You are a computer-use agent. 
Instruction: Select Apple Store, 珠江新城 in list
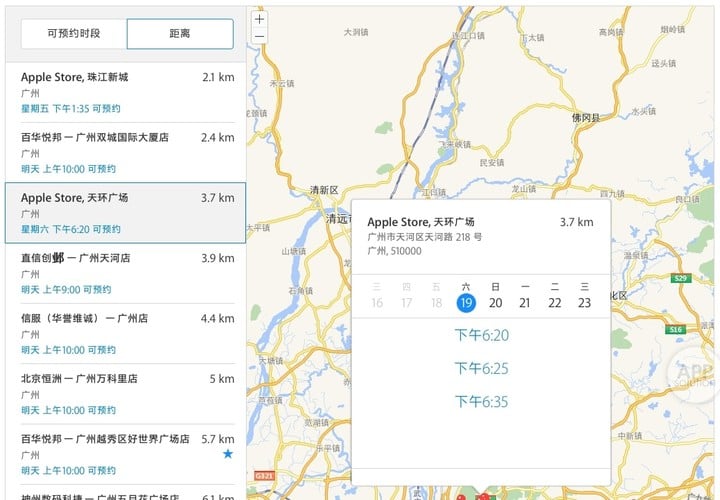pos(125,92)
